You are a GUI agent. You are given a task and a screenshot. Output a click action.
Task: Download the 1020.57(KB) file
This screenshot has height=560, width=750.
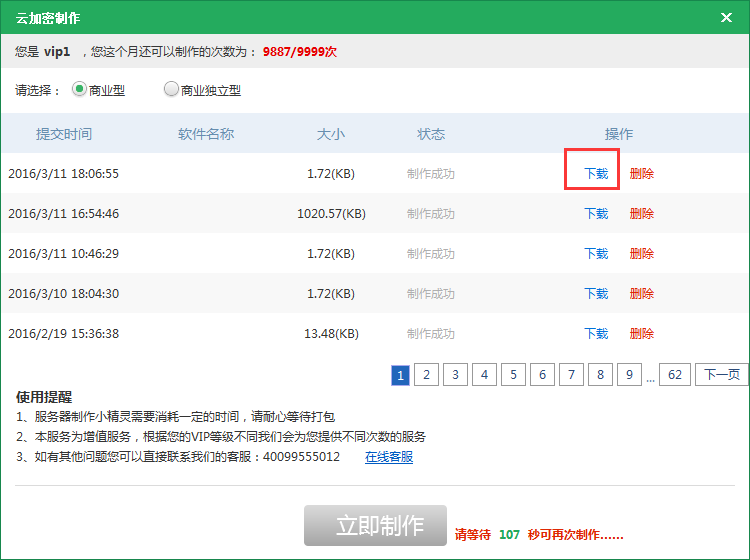596,214
